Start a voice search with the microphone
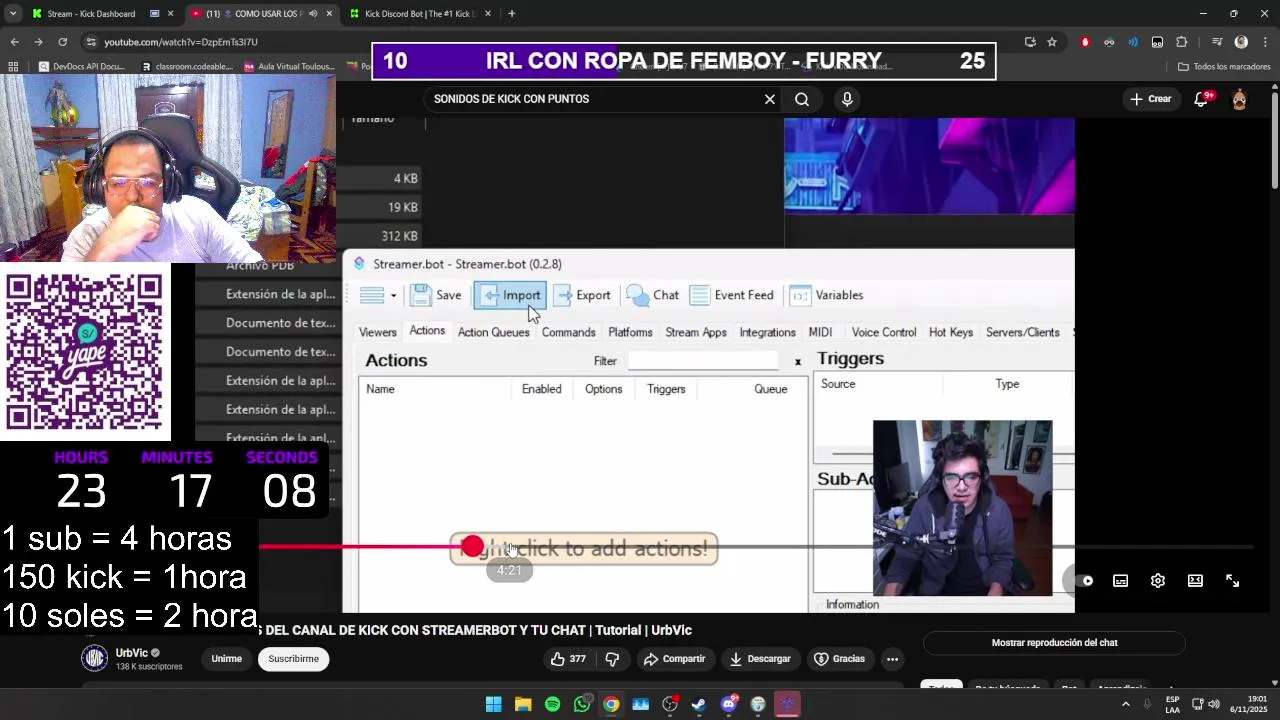This screenshot has width=1280, height=720. [847, 99]
